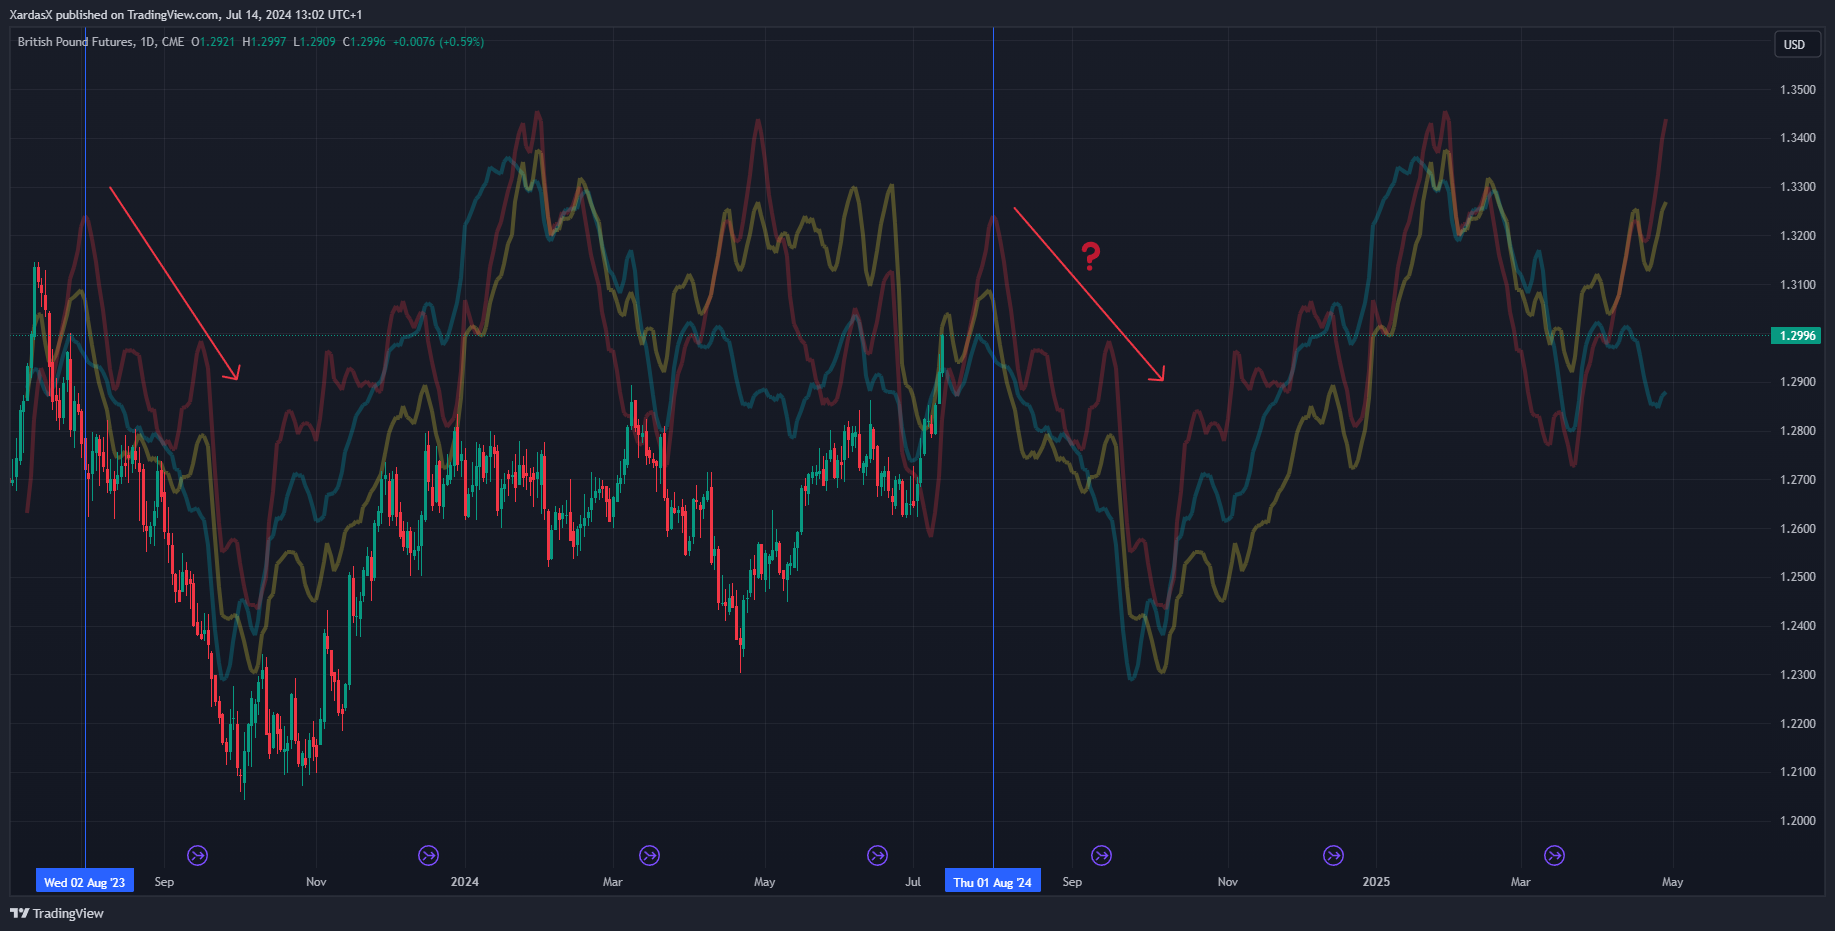Click the CME exchange label in legend
This screenshot has width=1835, height=931.
point(173,42)
